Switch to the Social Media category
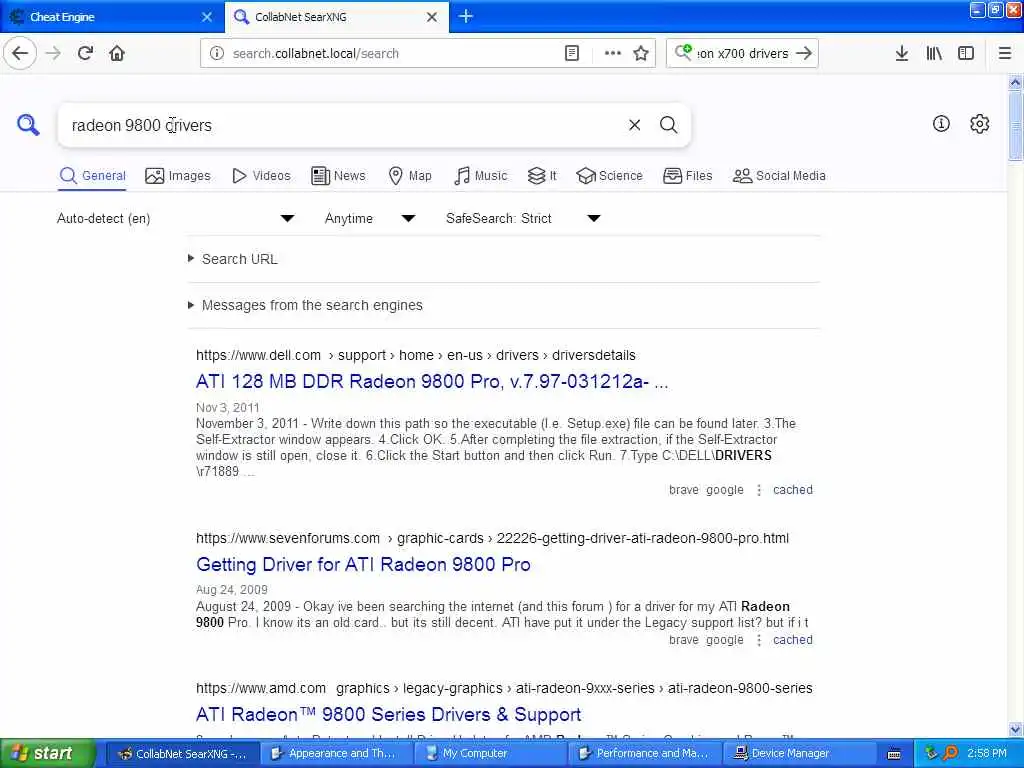1024x768 pixels. 779,176
